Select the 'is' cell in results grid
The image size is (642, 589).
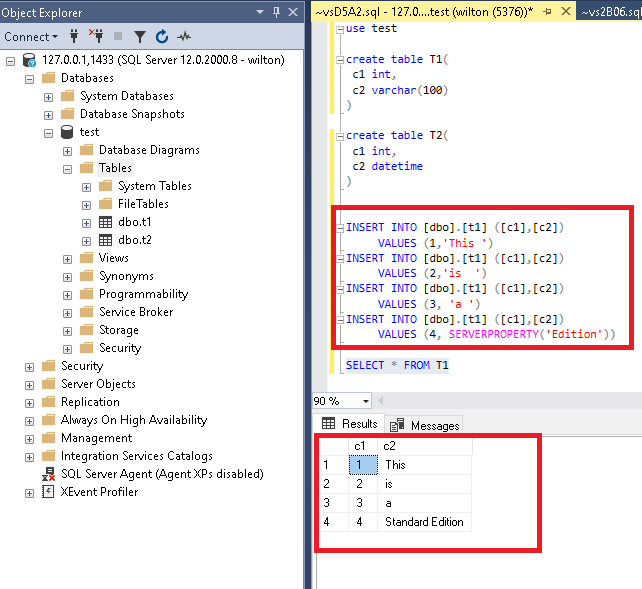point(425,484)
